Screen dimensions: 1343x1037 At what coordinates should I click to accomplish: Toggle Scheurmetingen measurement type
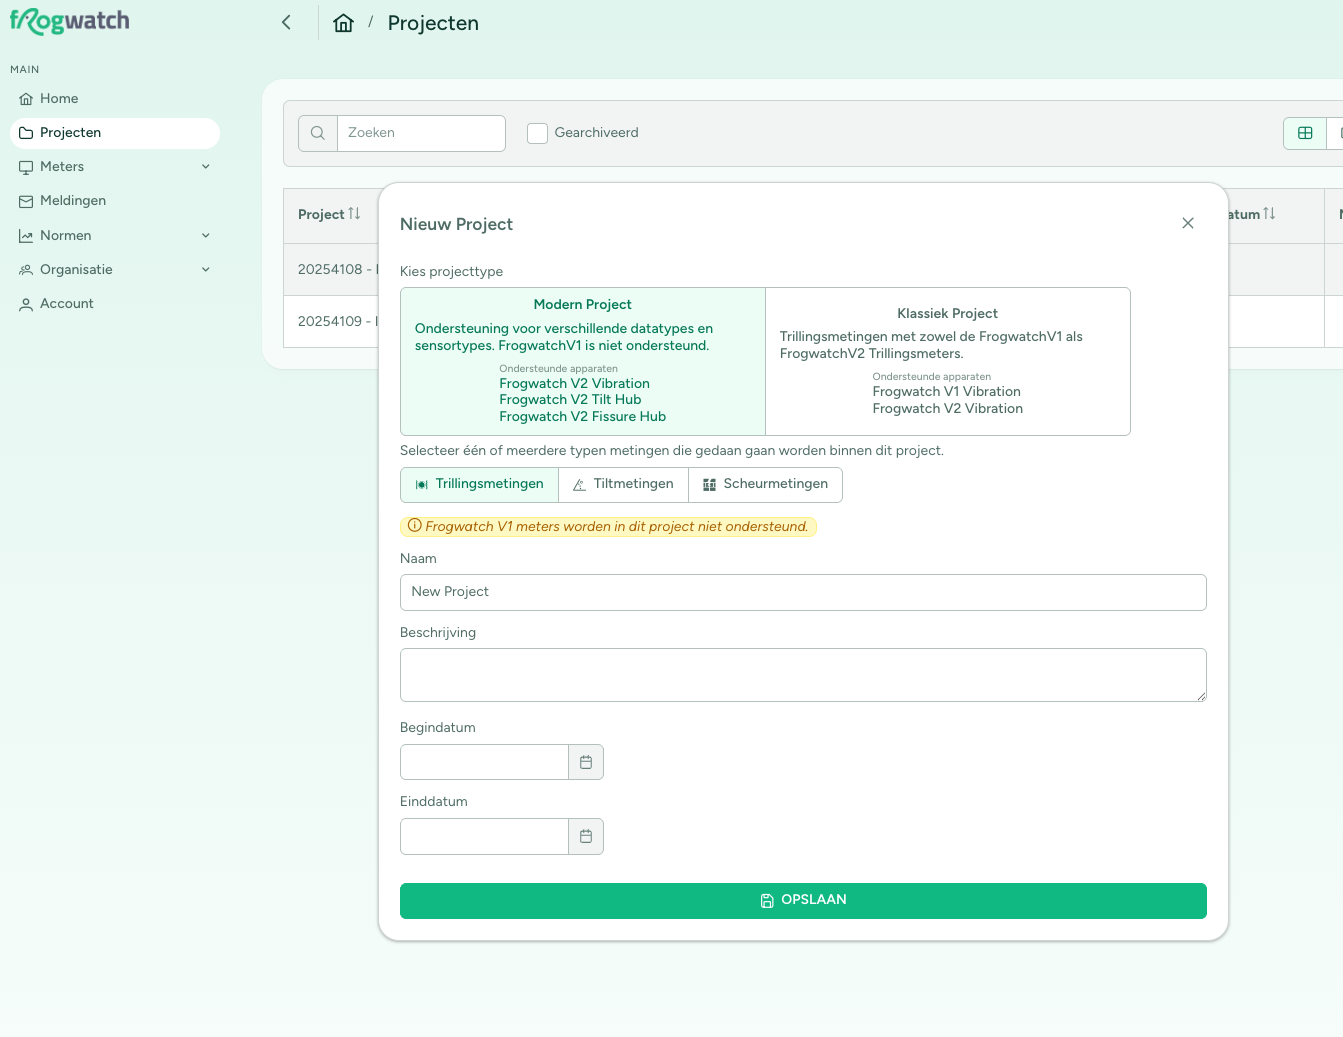click(x=765, y=484)
